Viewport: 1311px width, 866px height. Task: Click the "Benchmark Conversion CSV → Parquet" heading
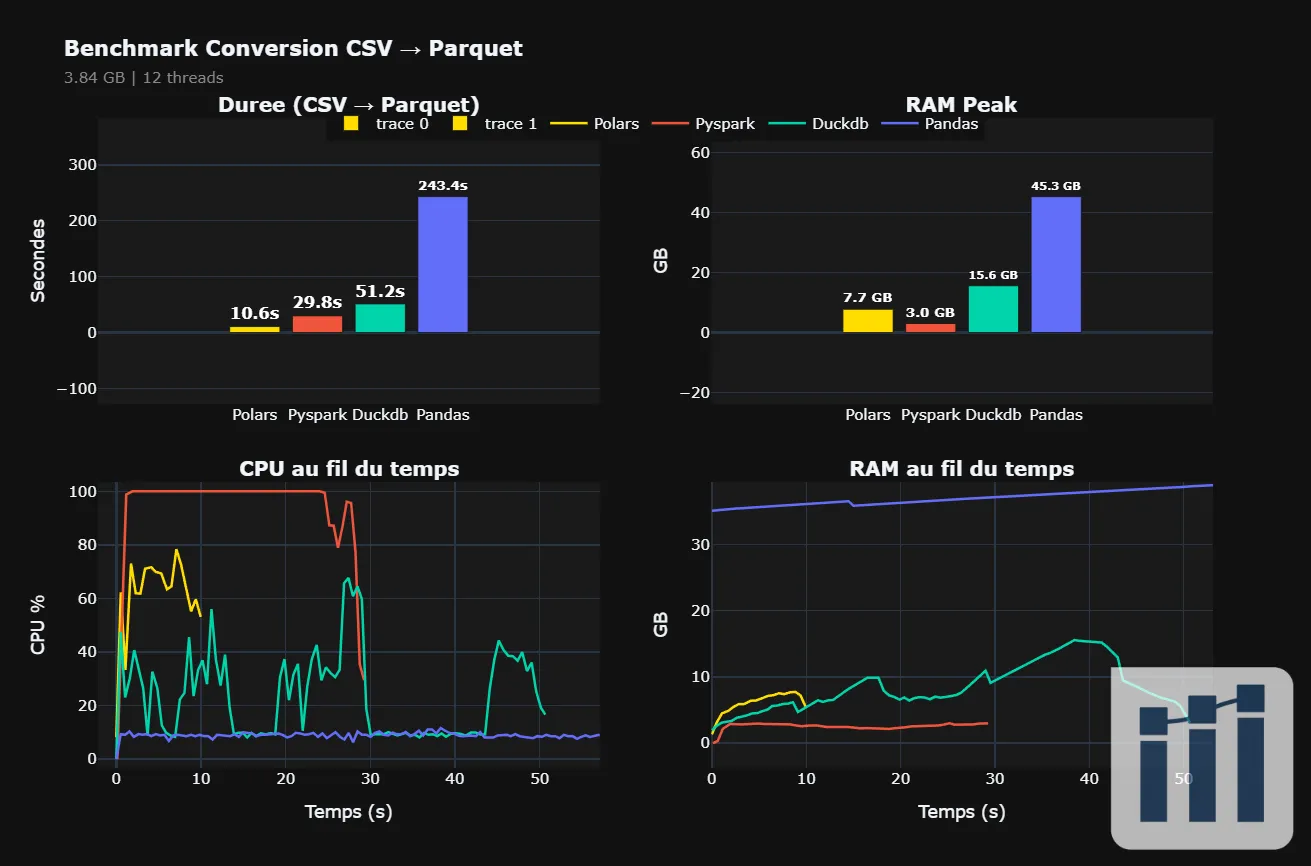(x=293, y=48)
